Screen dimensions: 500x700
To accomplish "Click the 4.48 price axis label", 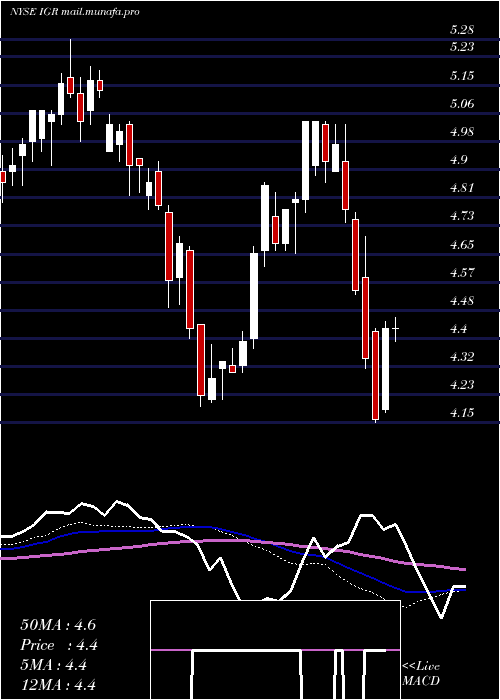I will tap(462, 300).
